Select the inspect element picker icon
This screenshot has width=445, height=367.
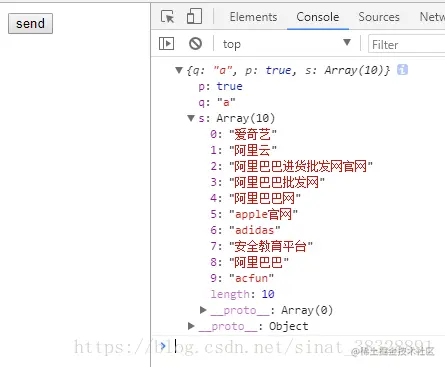167,17
